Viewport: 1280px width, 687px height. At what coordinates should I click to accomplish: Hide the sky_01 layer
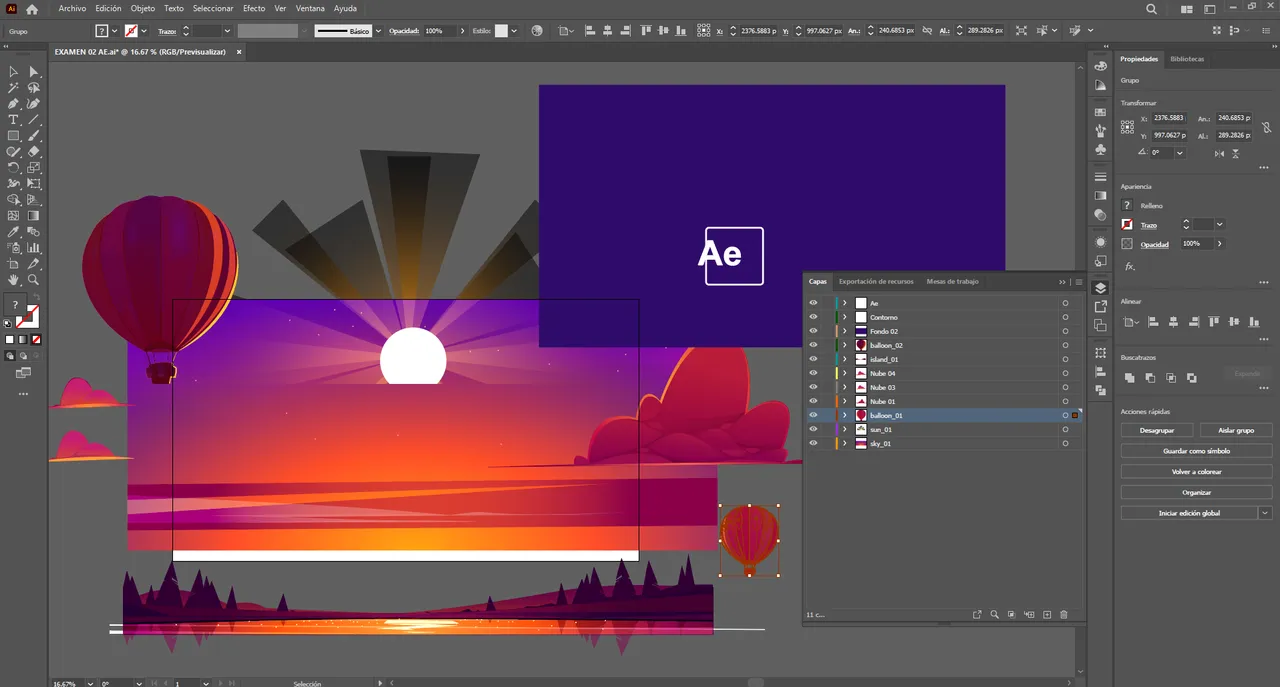tap(813, 443)
